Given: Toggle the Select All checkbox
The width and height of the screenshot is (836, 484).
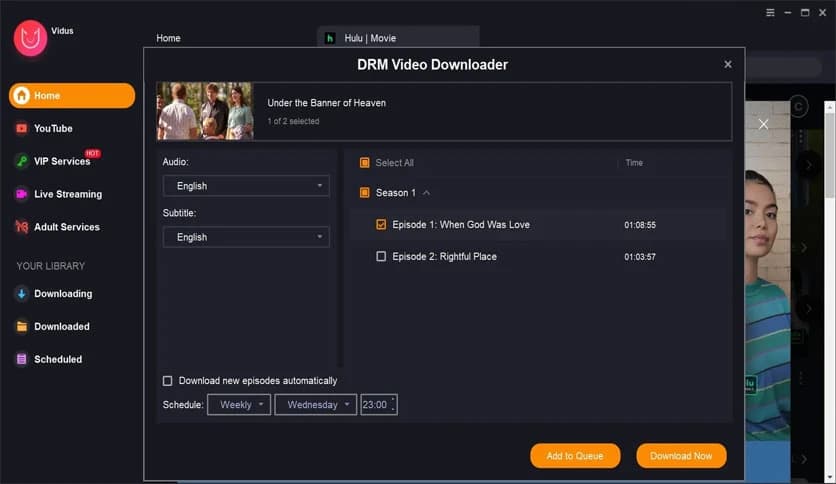Looking at the screenshot, I should [x=365, y=163].
